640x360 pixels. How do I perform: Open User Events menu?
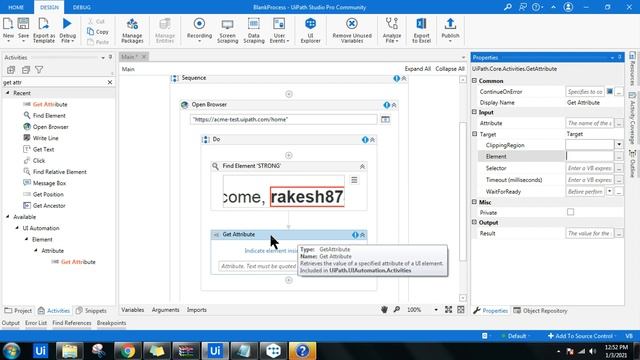pos(279,30)
